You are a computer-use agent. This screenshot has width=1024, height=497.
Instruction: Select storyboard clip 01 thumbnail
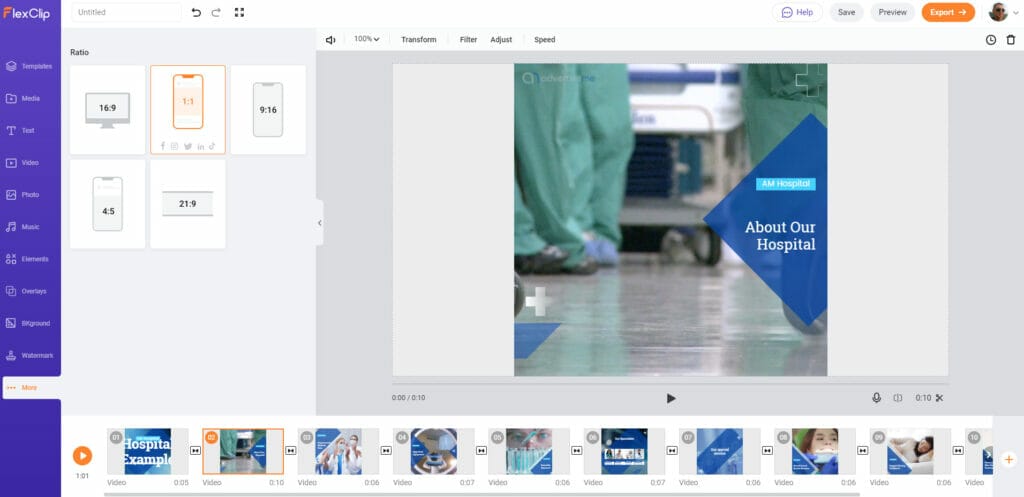click(x=148, y=451)
